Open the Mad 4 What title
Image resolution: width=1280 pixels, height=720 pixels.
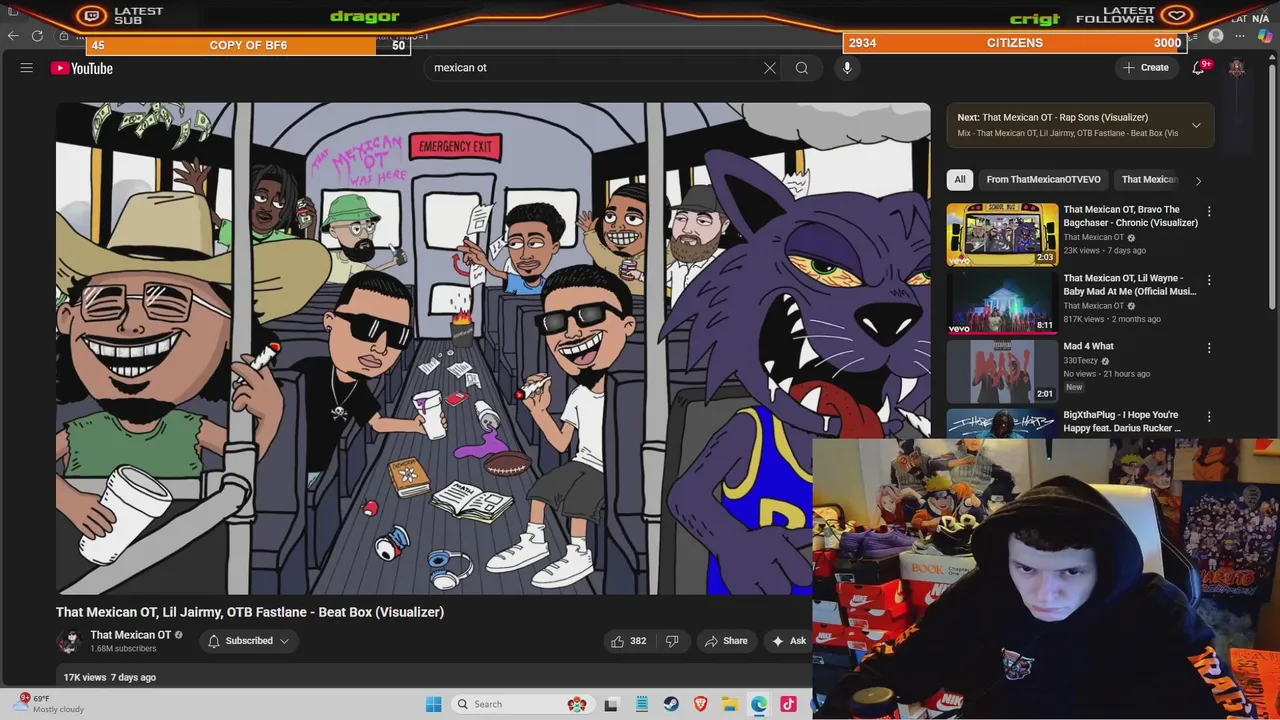pyautogui.click(x=1089, y=346)
